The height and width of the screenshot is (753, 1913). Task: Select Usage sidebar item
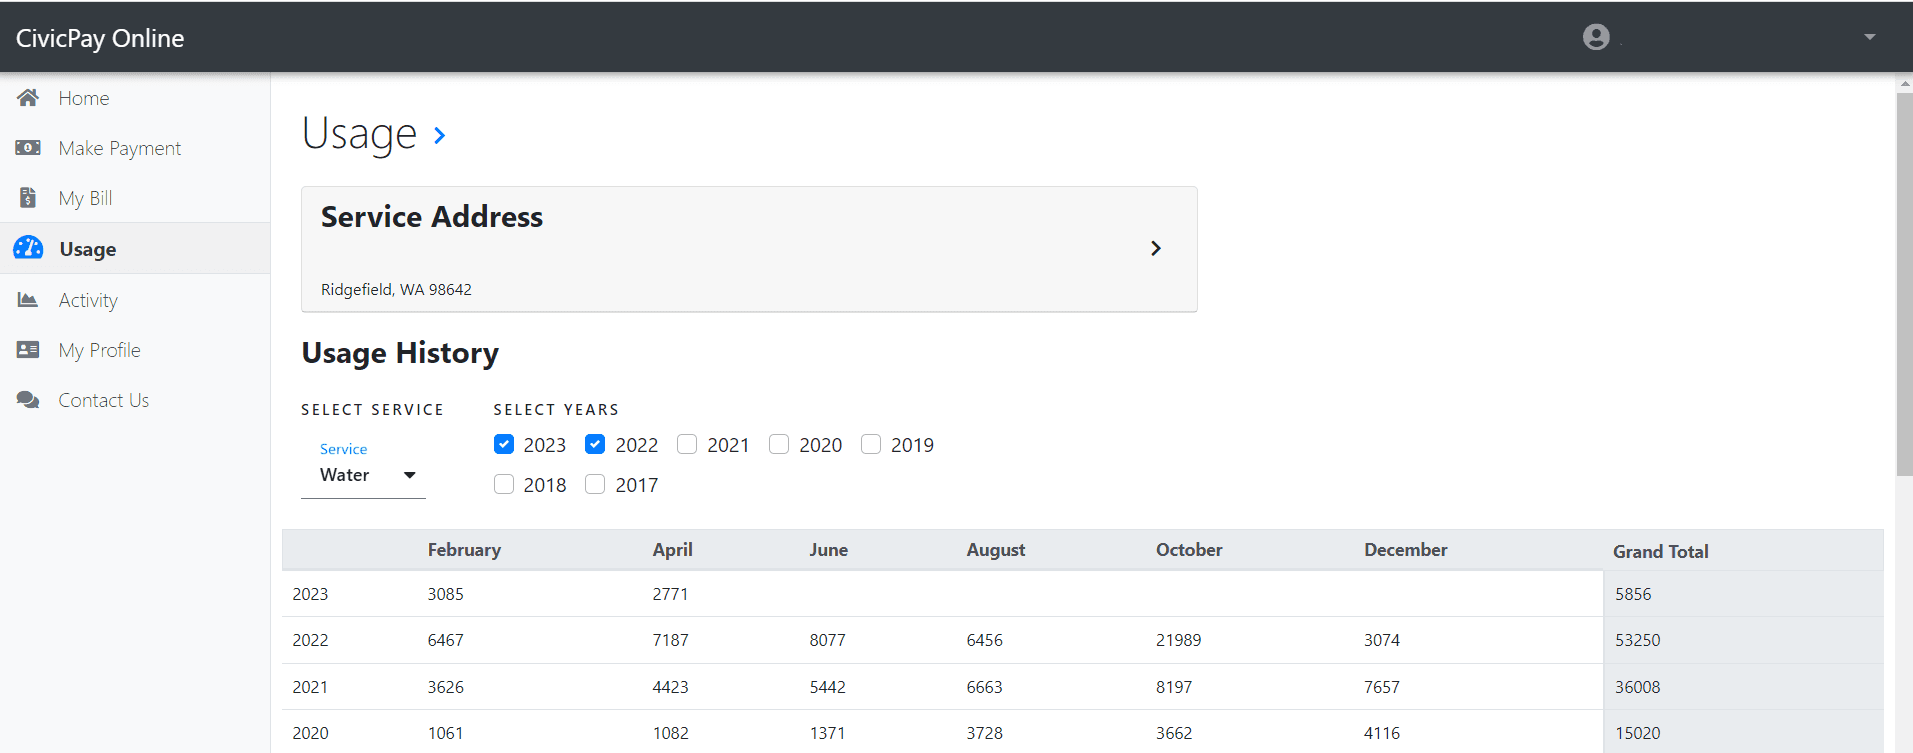135,248
